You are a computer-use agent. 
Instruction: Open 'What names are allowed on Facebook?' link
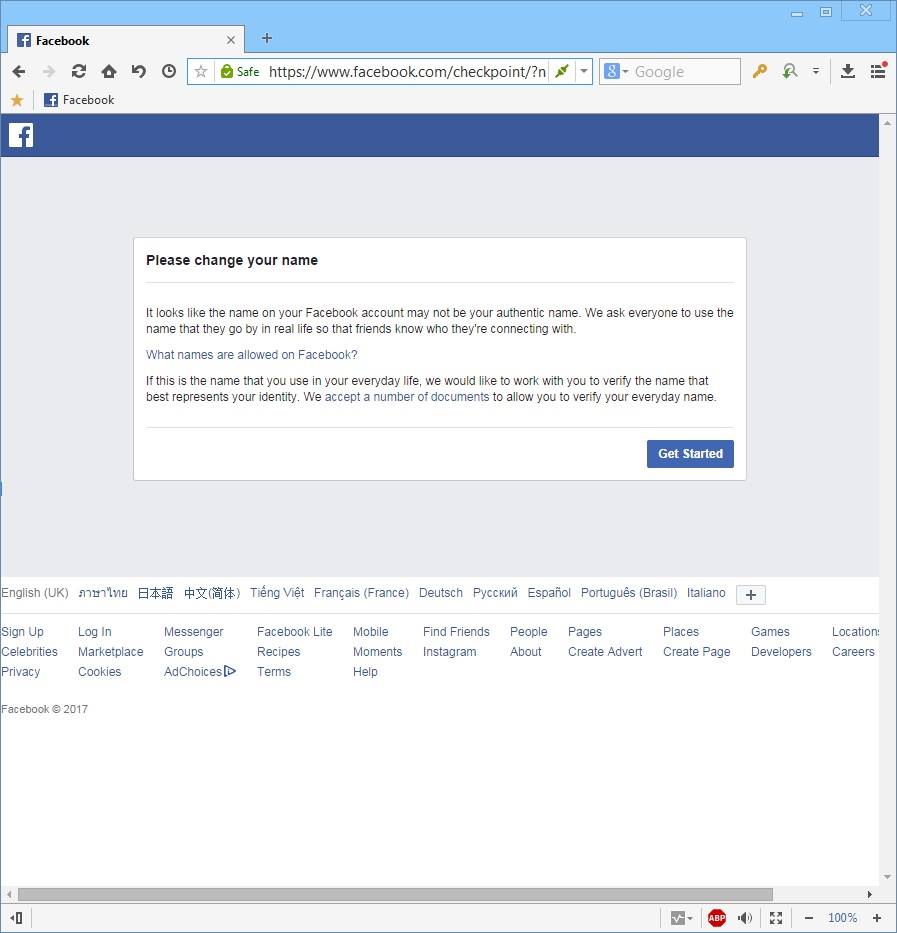point(252,355)
